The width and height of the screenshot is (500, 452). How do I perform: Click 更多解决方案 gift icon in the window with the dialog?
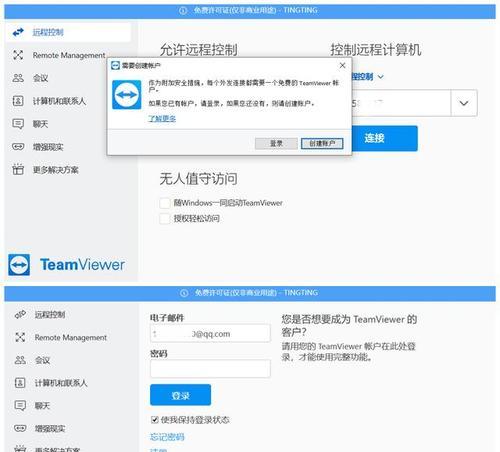coord(18,169)
